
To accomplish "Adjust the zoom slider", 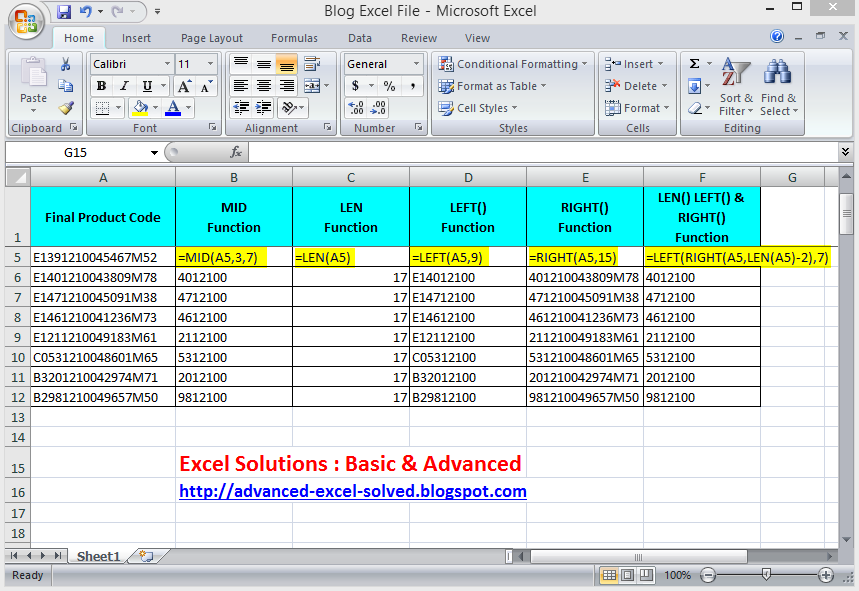I will (x=765, y=575).
